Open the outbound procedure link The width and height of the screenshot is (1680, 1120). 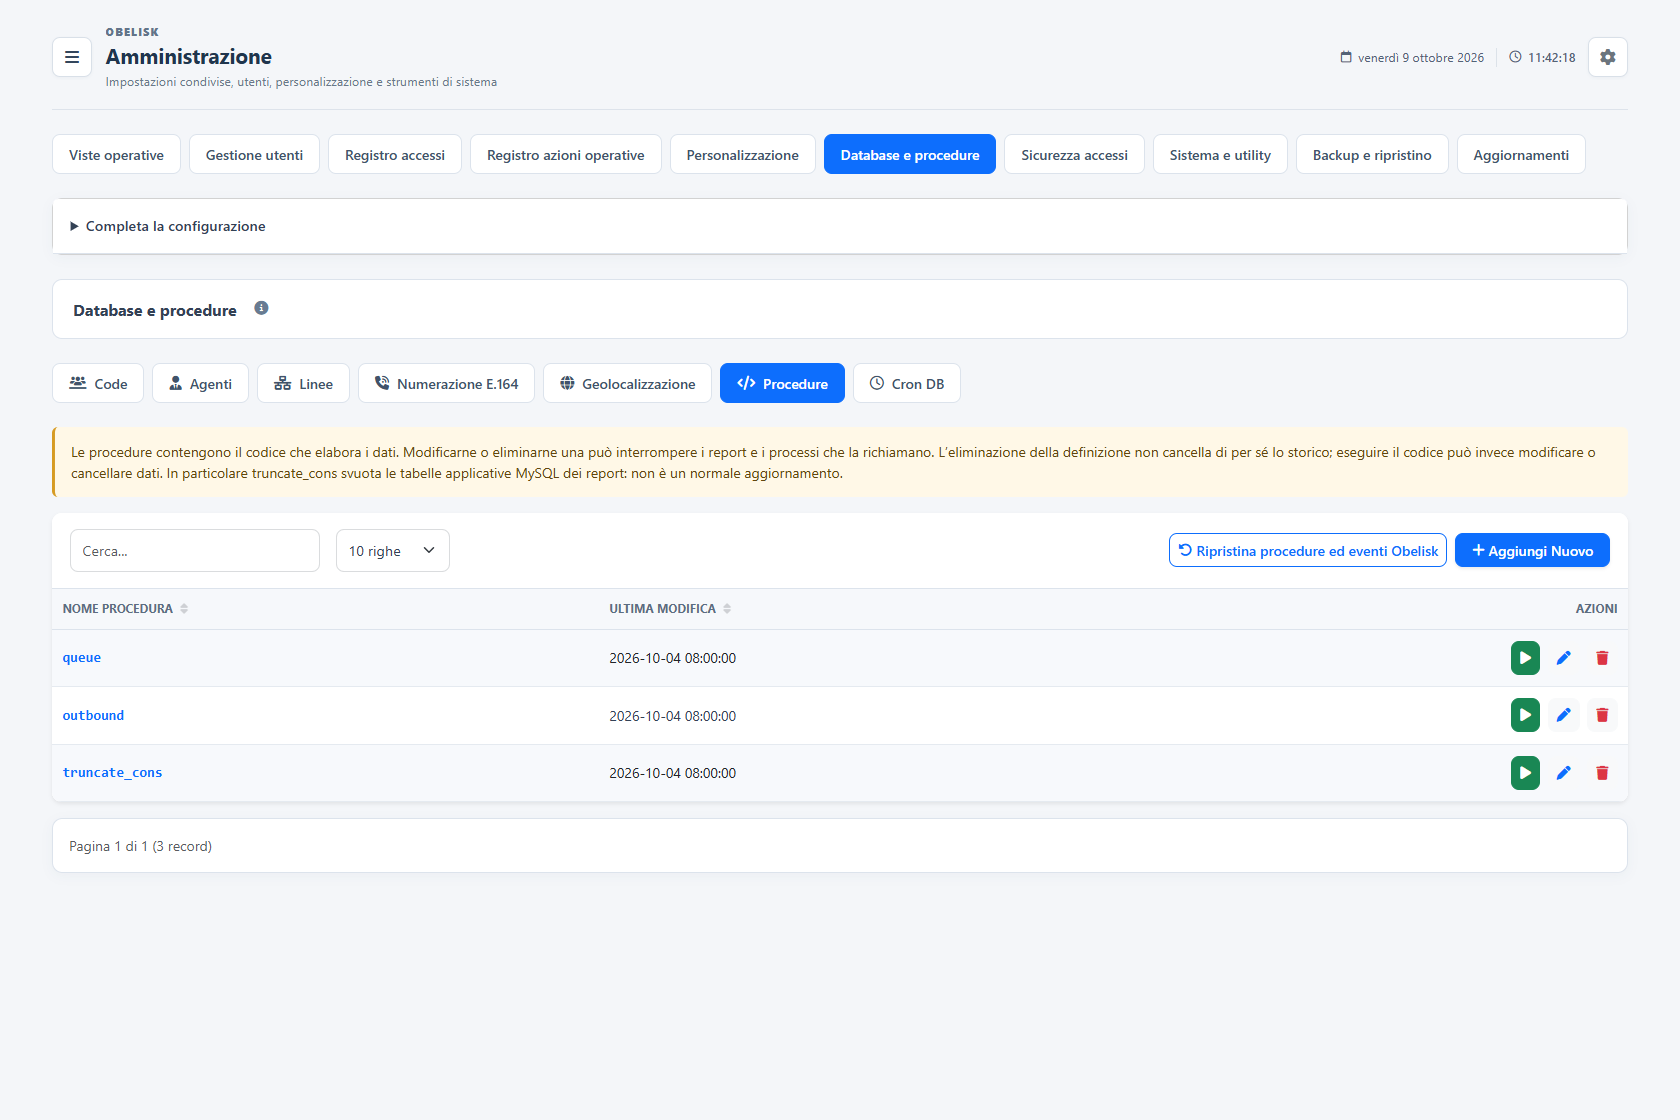click(93, 715)
